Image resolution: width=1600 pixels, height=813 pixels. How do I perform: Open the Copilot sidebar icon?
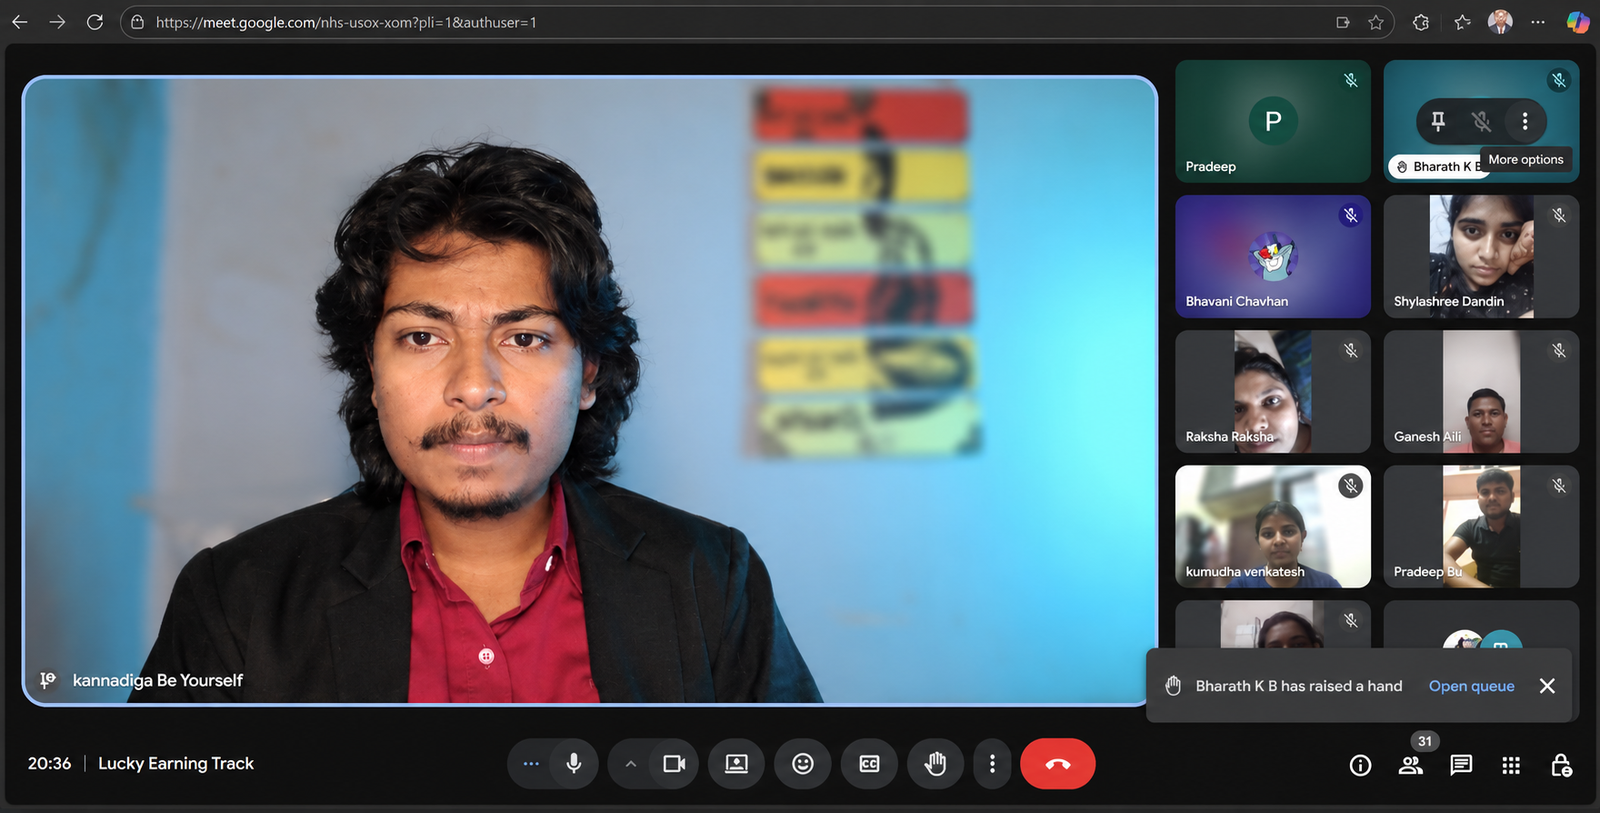pos(1578,22)
